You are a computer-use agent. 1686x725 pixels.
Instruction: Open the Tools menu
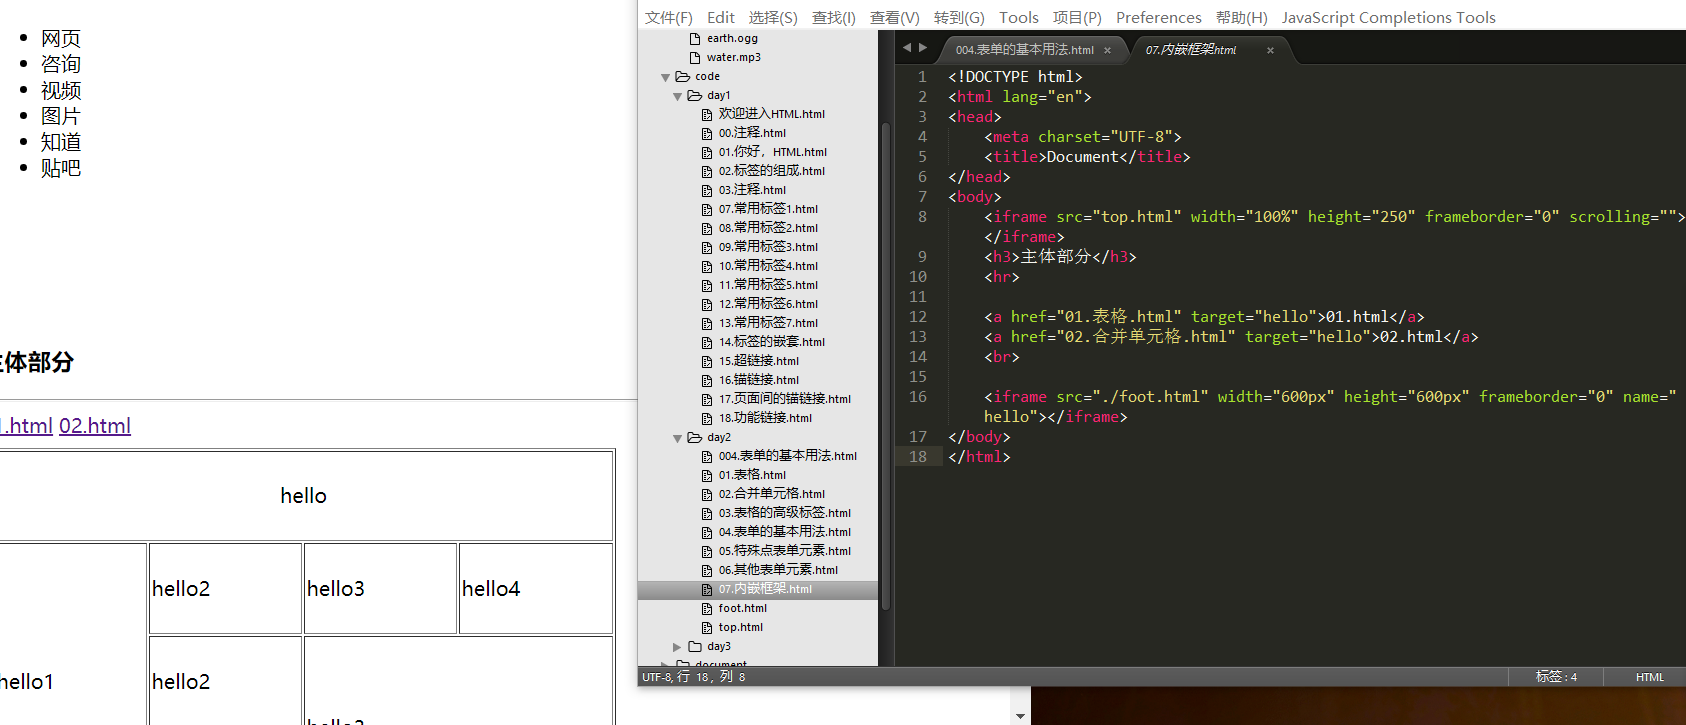(1018, 17)
